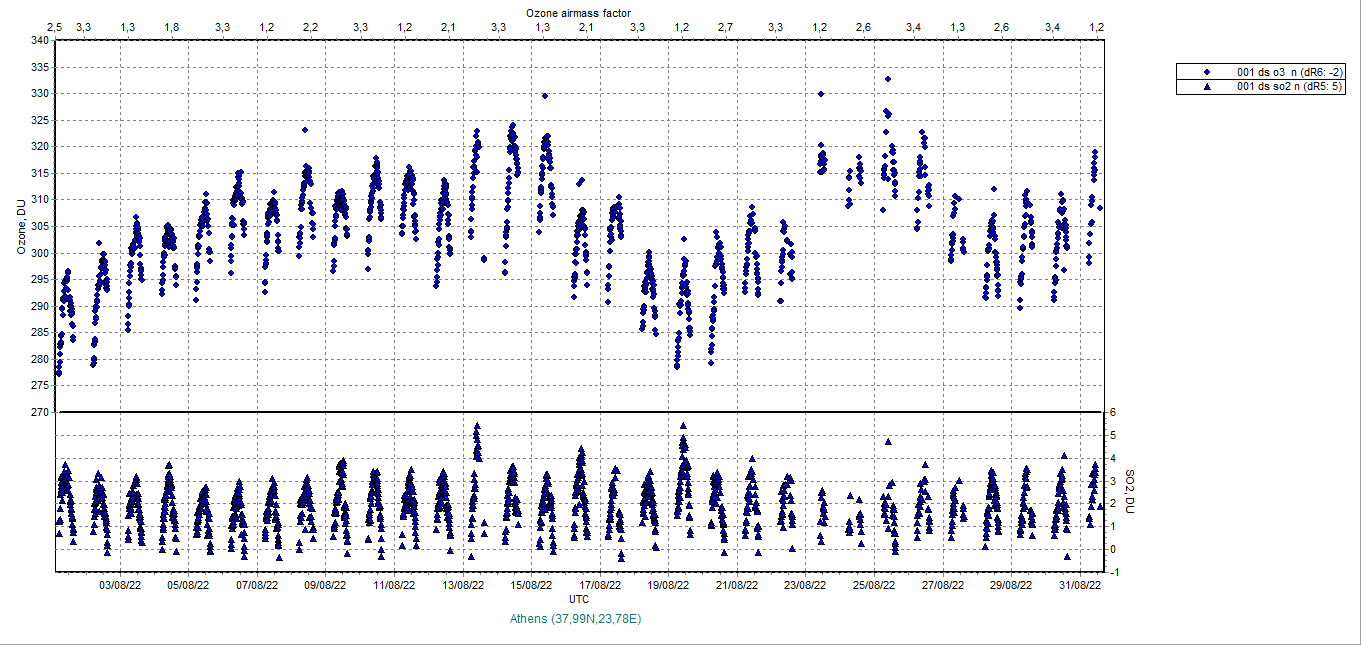
Task: Click the blue triangle so2 legend marker
Action: 1208,87
